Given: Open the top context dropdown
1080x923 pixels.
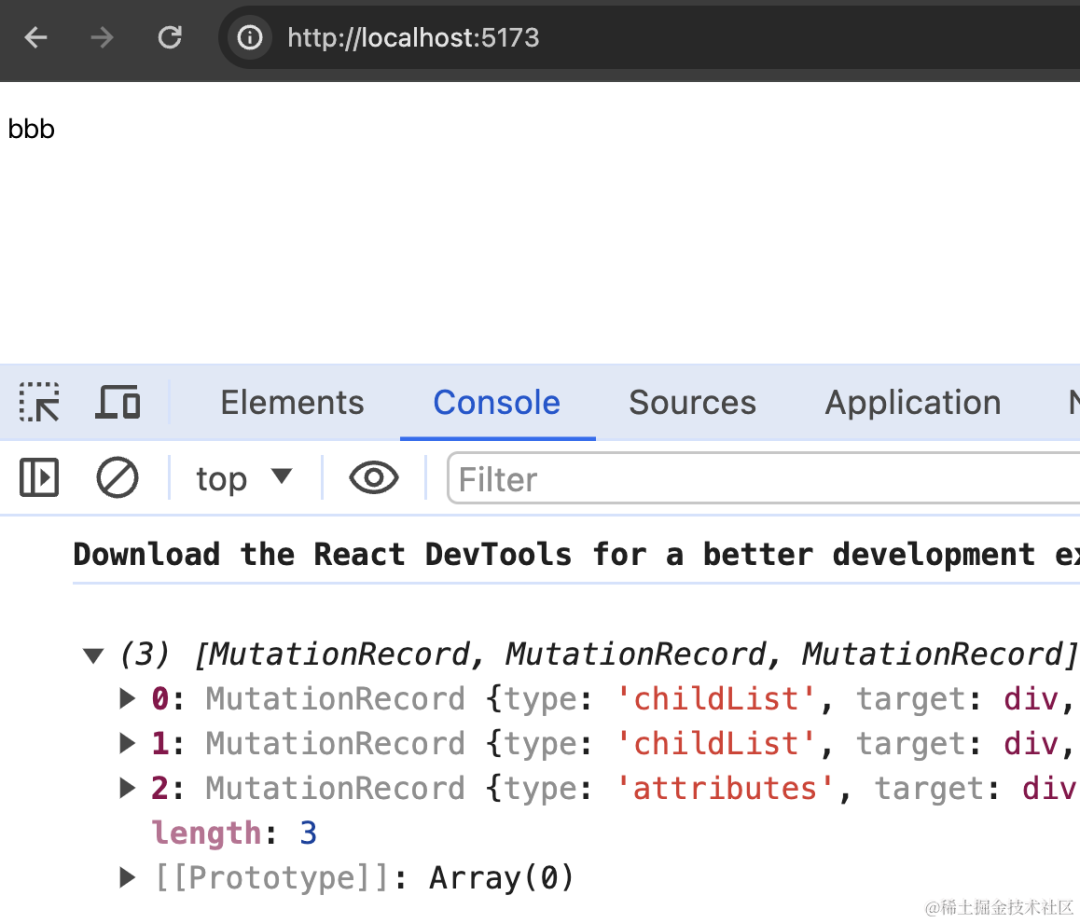Looking at the screenshot, I should [x=244, y=479].
